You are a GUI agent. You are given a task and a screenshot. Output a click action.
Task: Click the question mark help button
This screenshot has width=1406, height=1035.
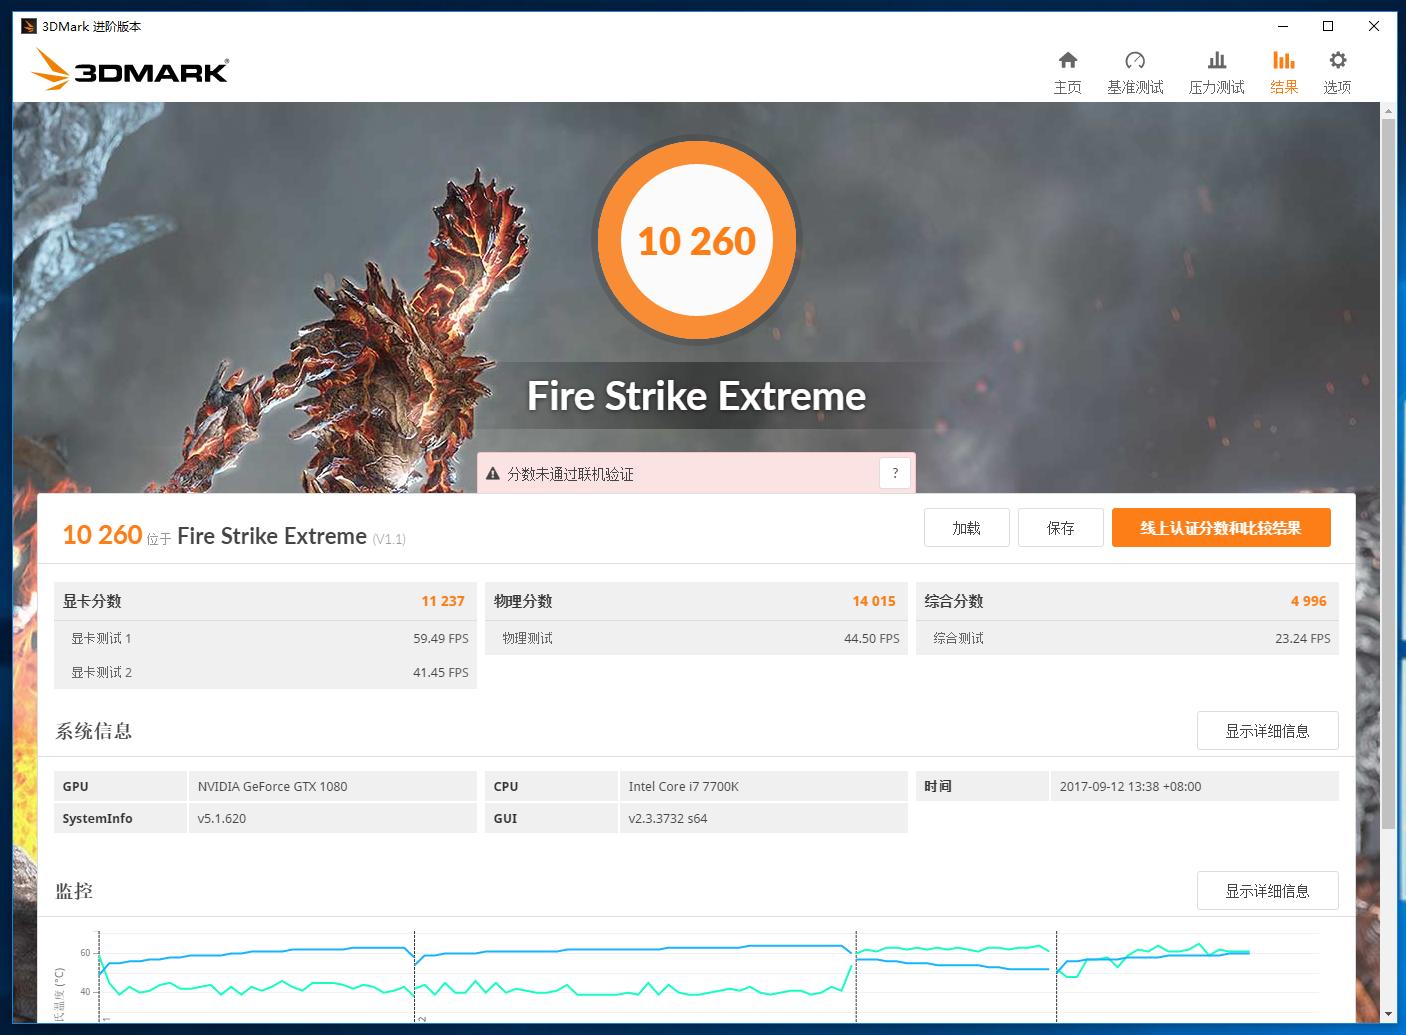[895, 473]
